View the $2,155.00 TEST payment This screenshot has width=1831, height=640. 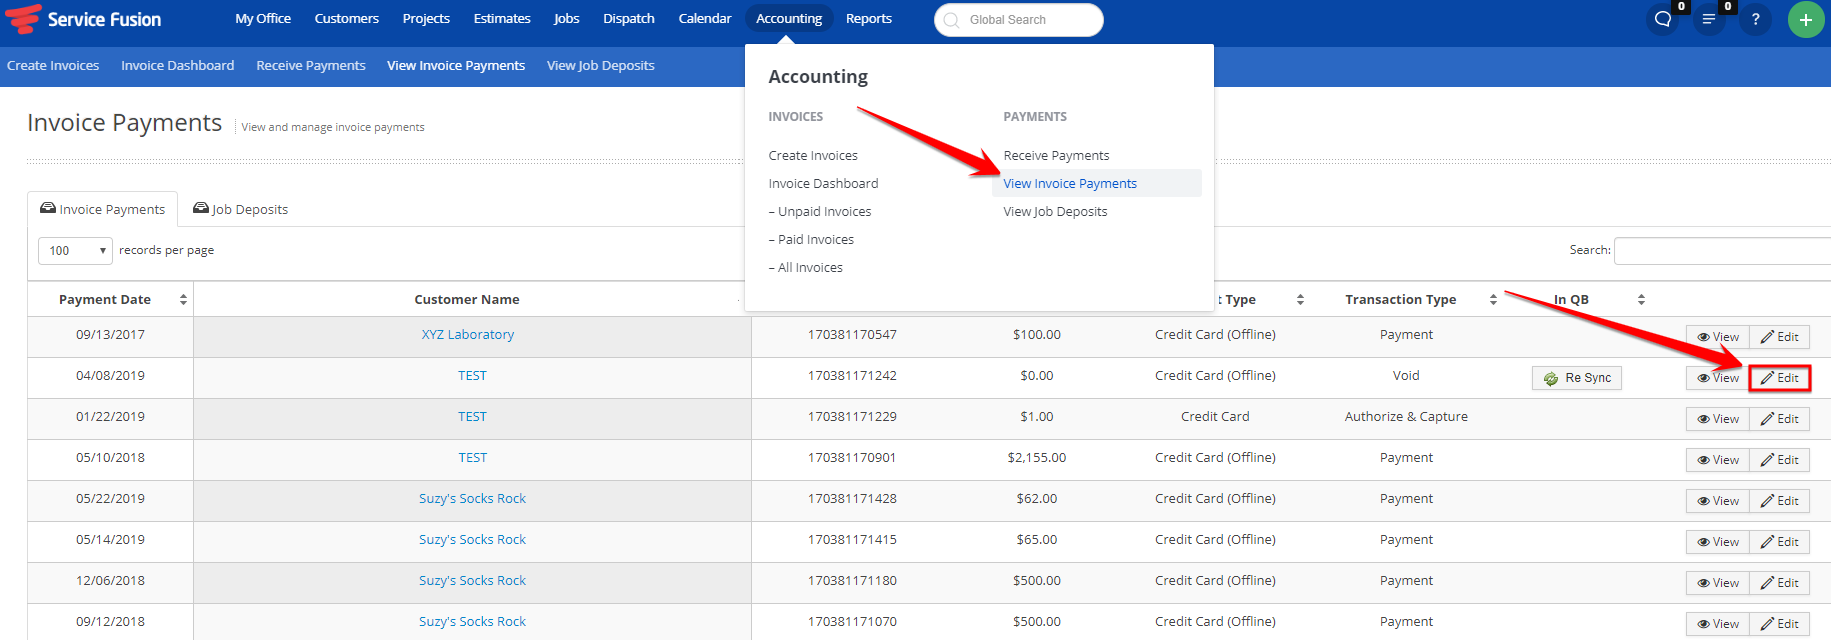(x=1718, y=460)
